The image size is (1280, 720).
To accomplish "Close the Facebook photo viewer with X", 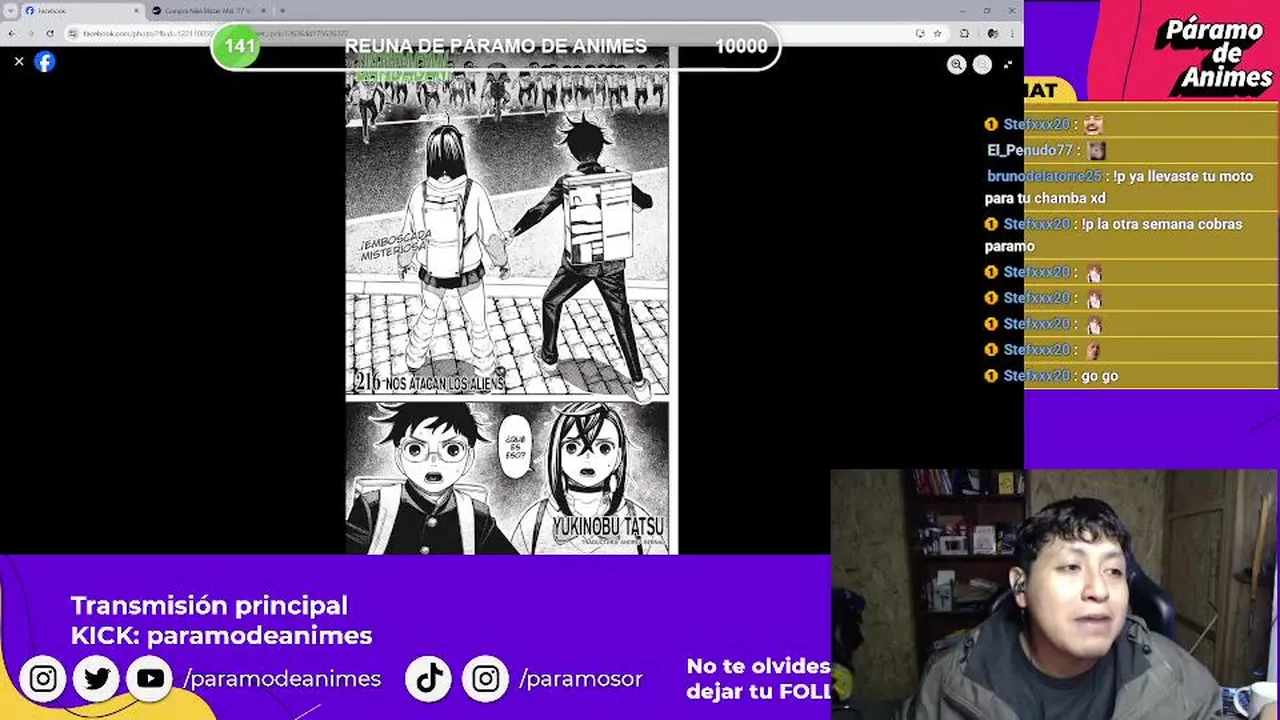I will [x=18, y=62].
